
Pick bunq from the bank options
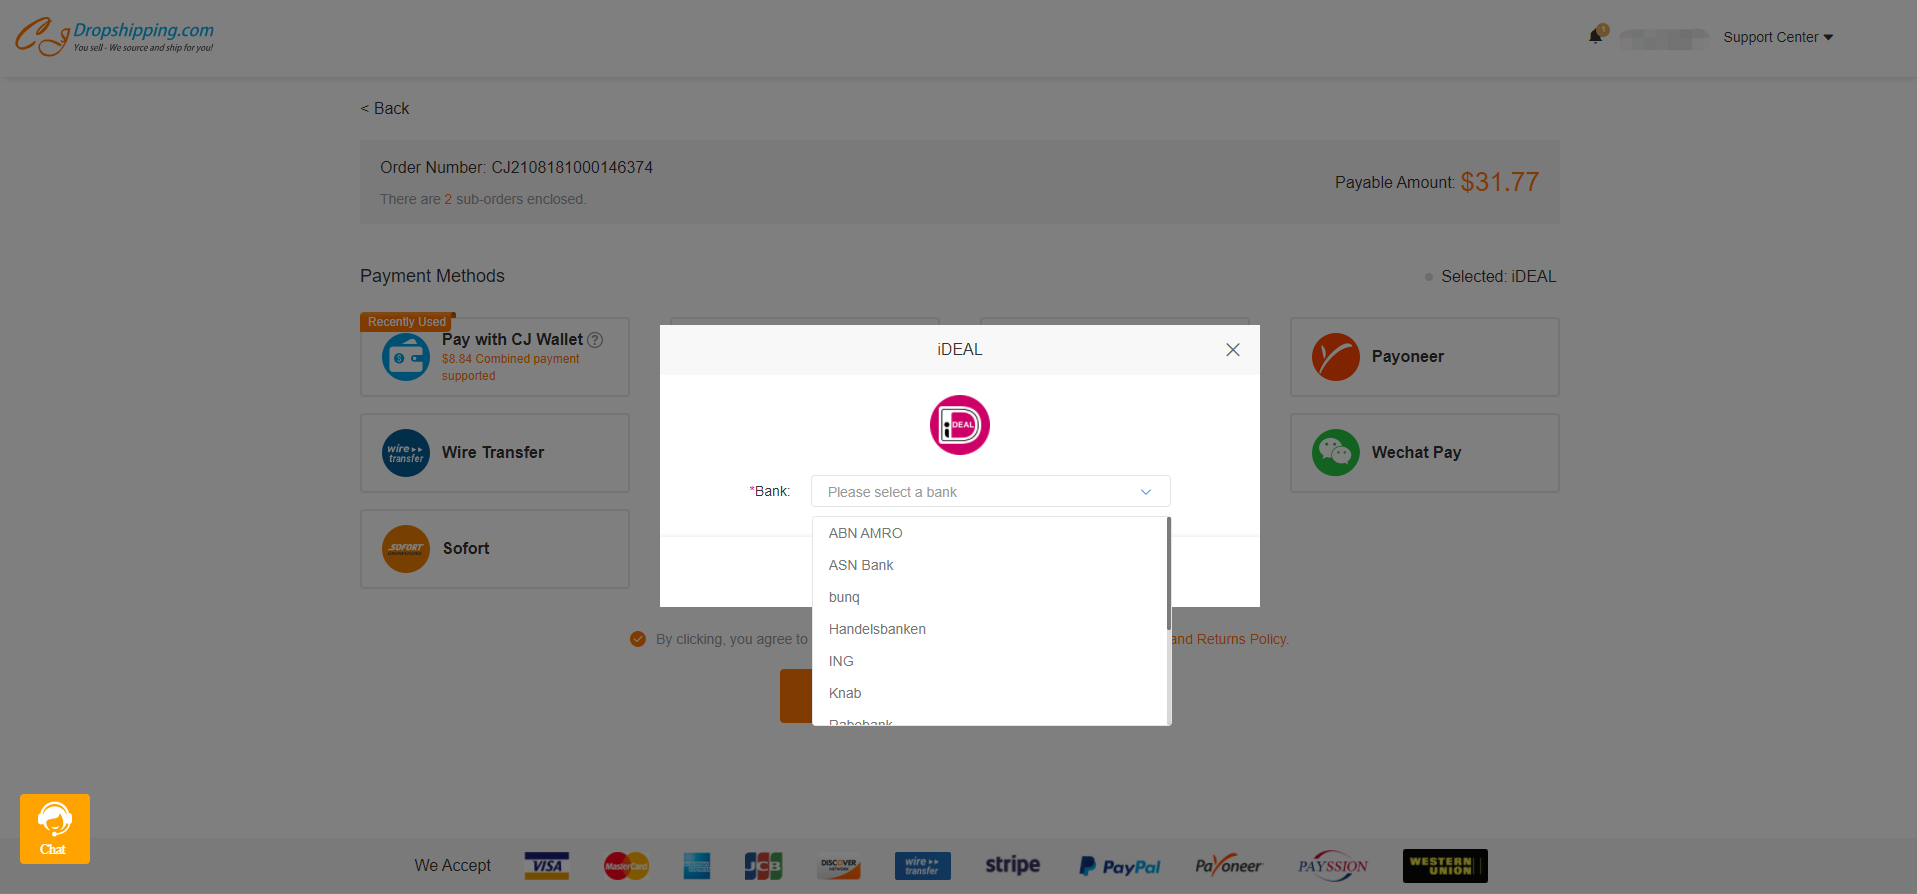point(844,597)
